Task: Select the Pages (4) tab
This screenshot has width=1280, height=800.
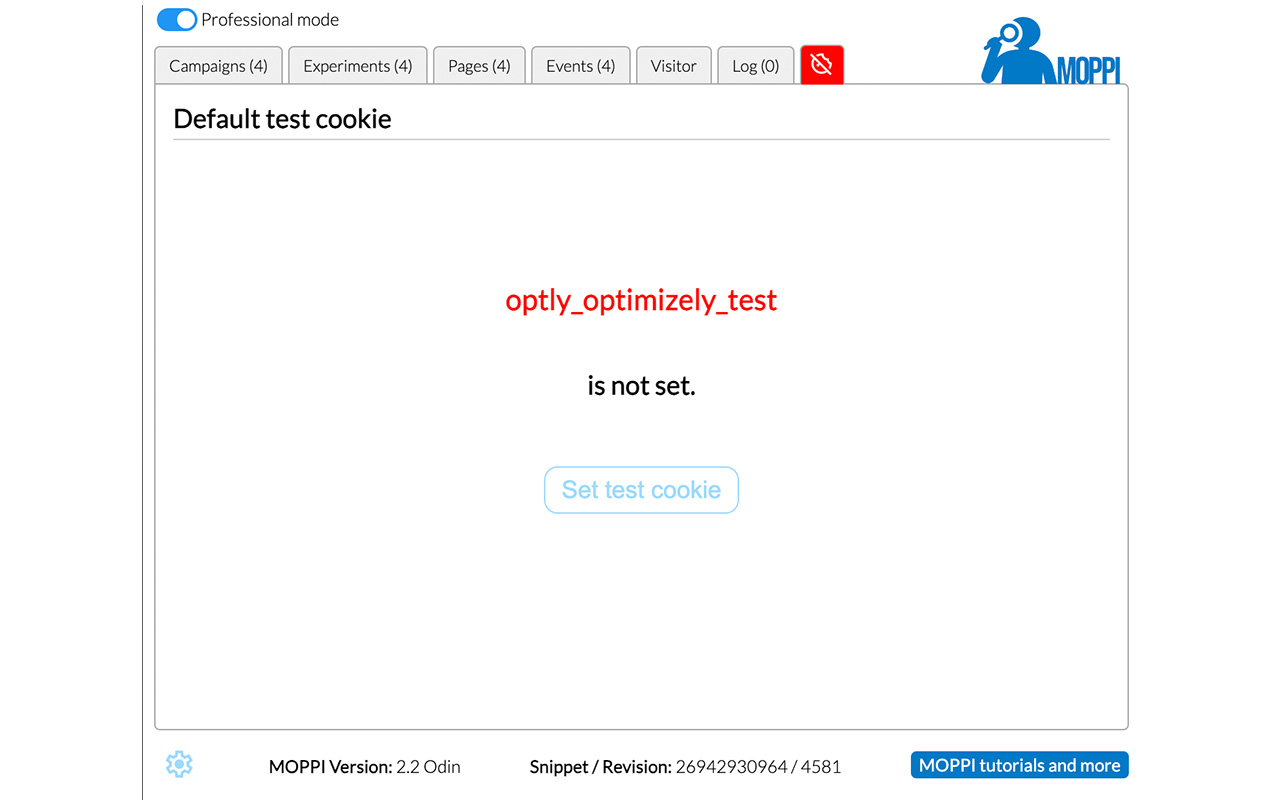Action: pyautogui.click(x=479, y=66)
